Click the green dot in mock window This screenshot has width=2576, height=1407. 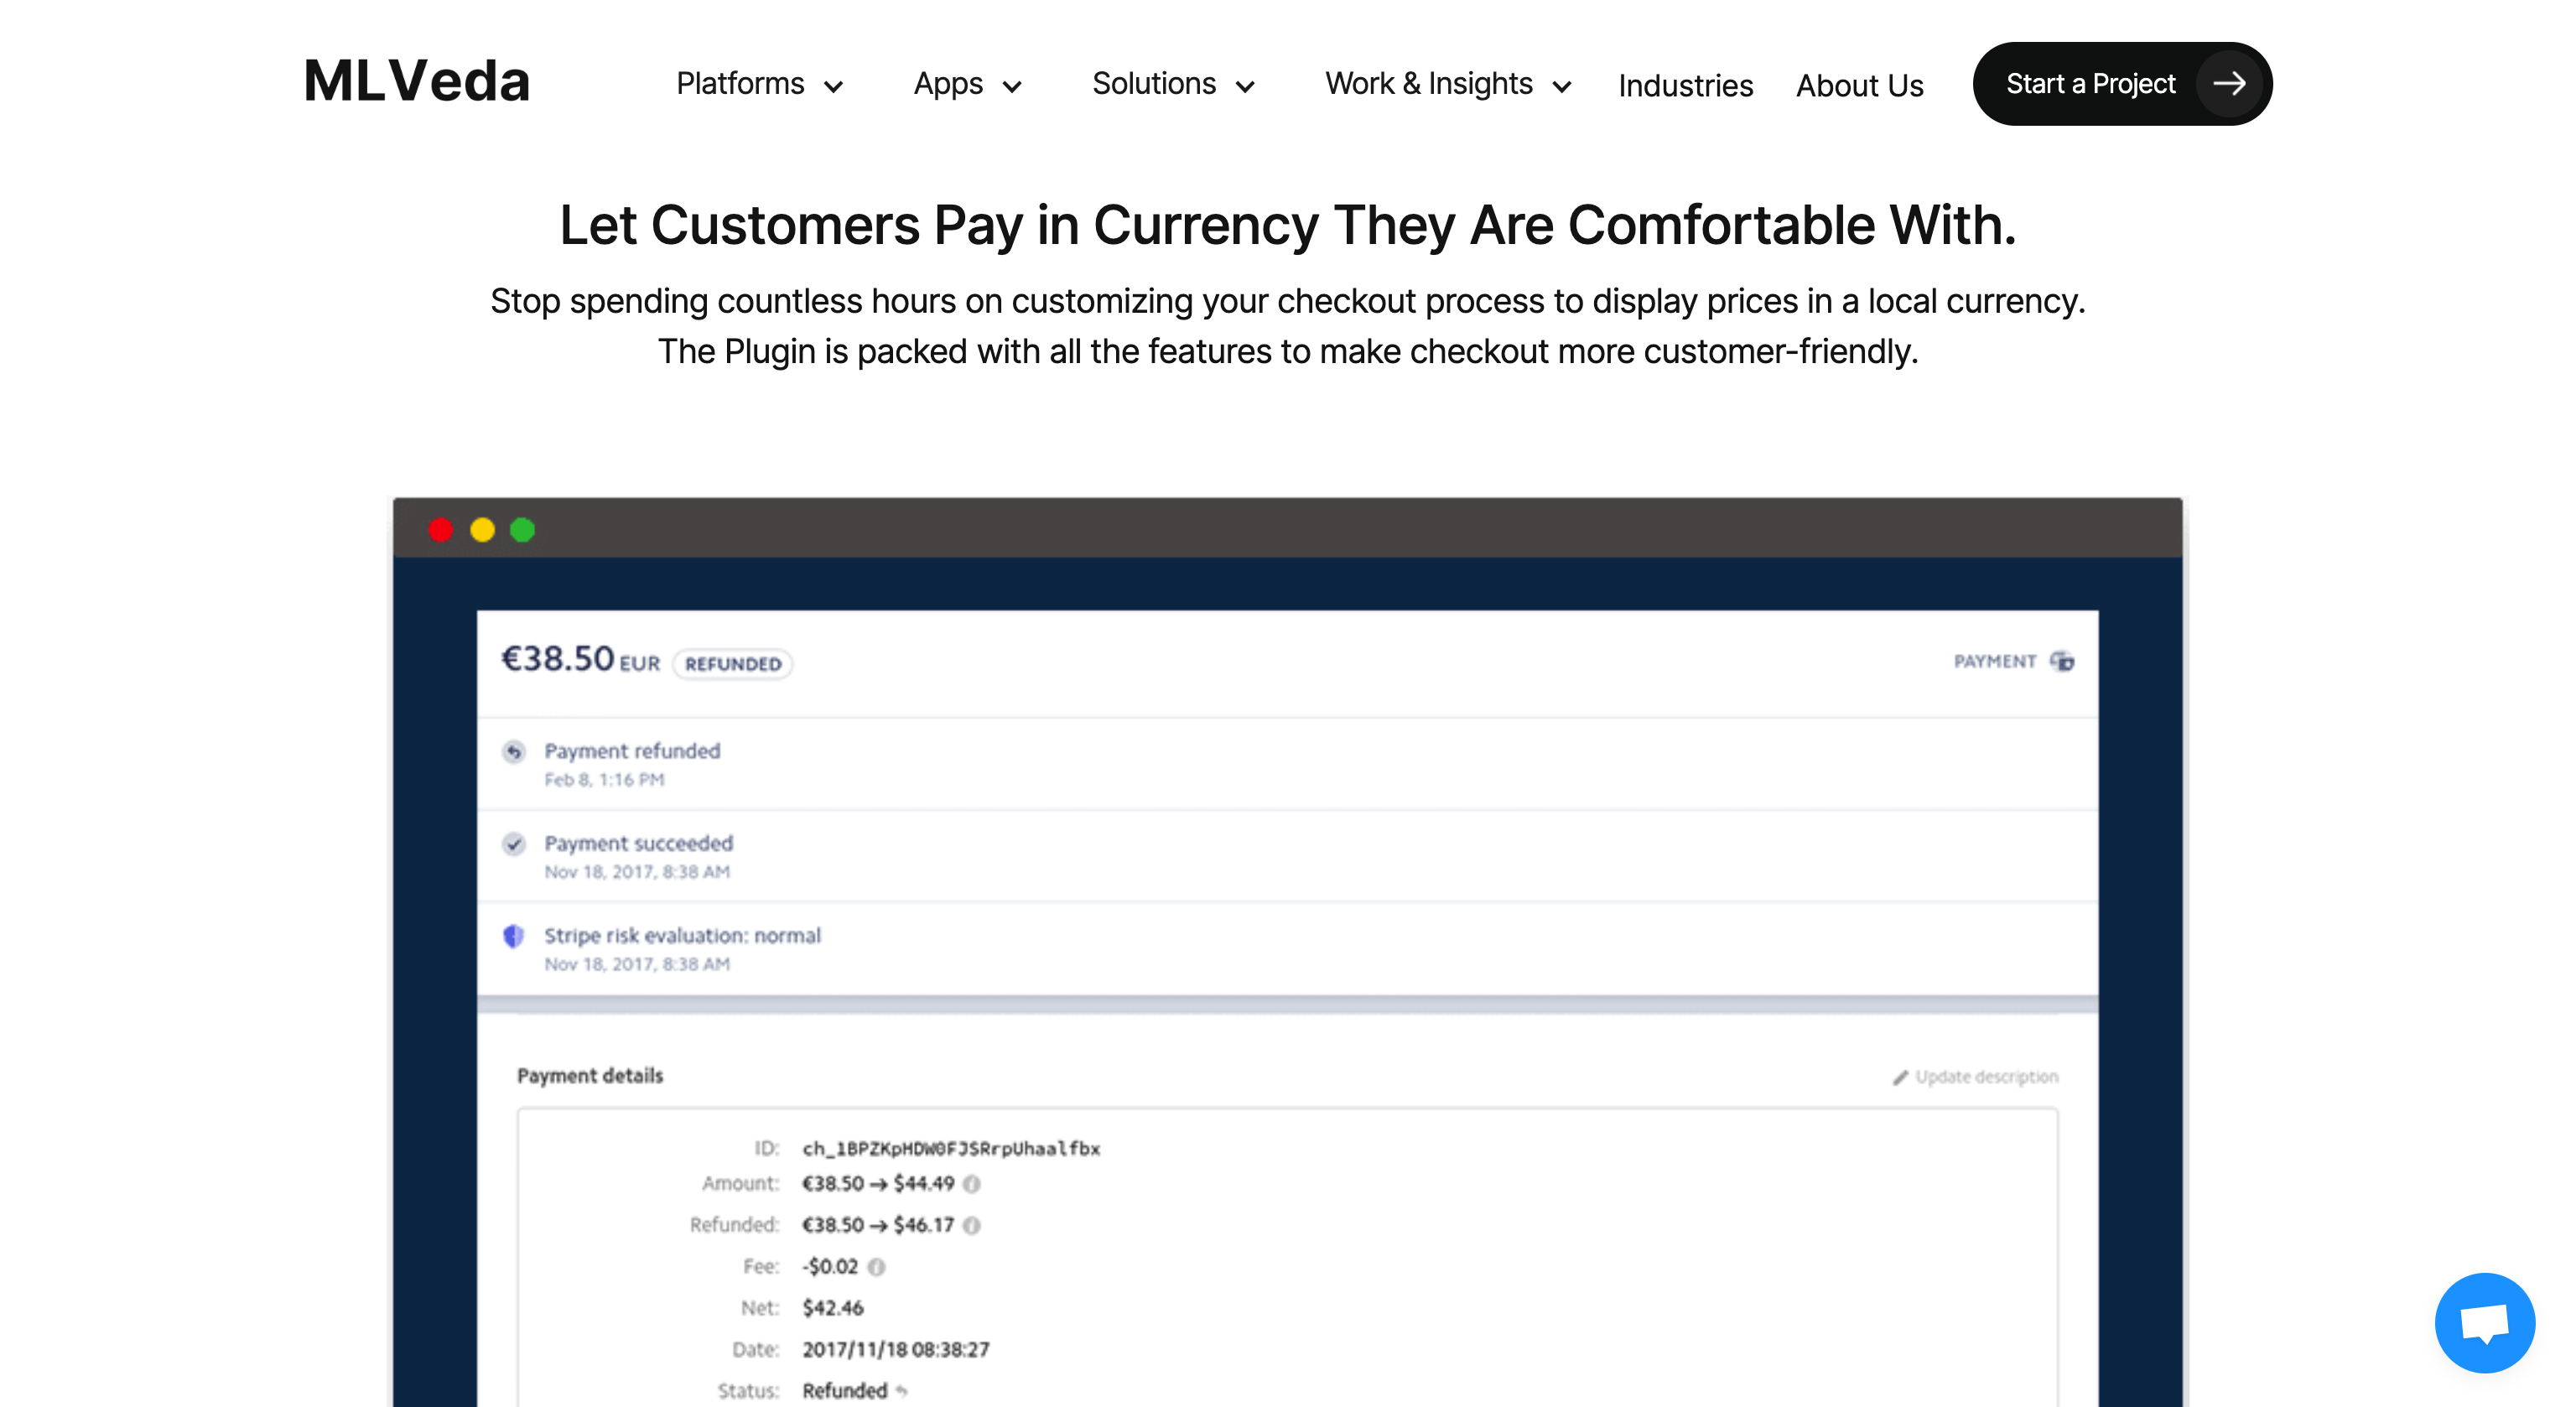pos(523,530)
